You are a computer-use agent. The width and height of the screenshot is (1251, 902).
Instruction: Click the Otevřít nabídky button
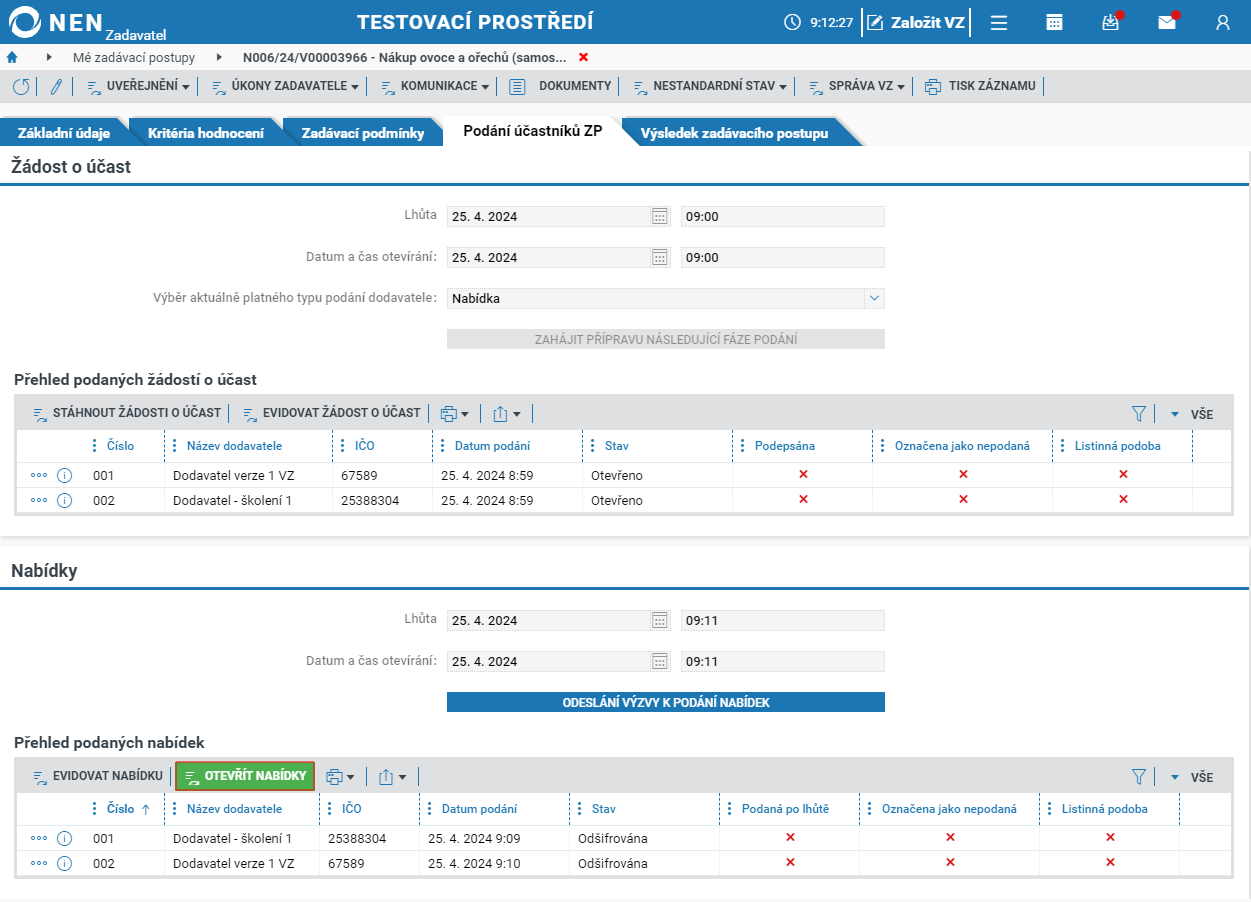pos(245,776)
